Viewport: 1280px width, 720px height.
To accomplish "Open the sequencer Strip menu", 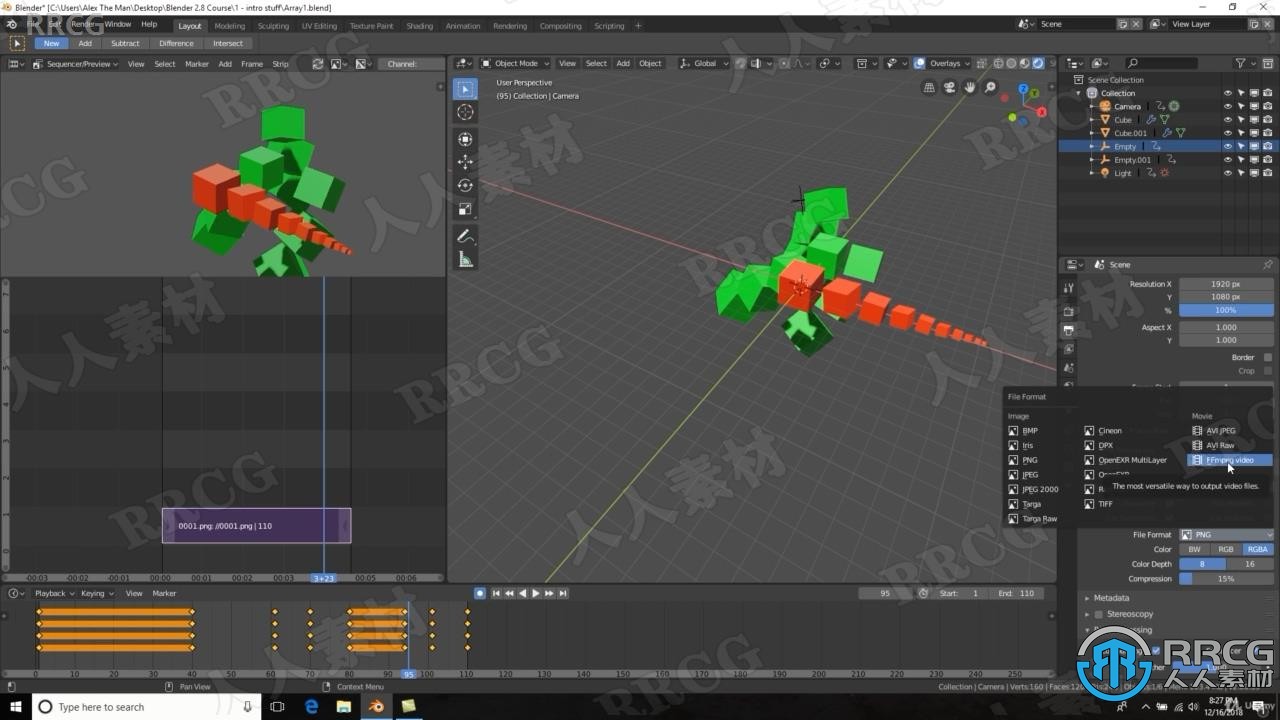I will coord(280,64).
